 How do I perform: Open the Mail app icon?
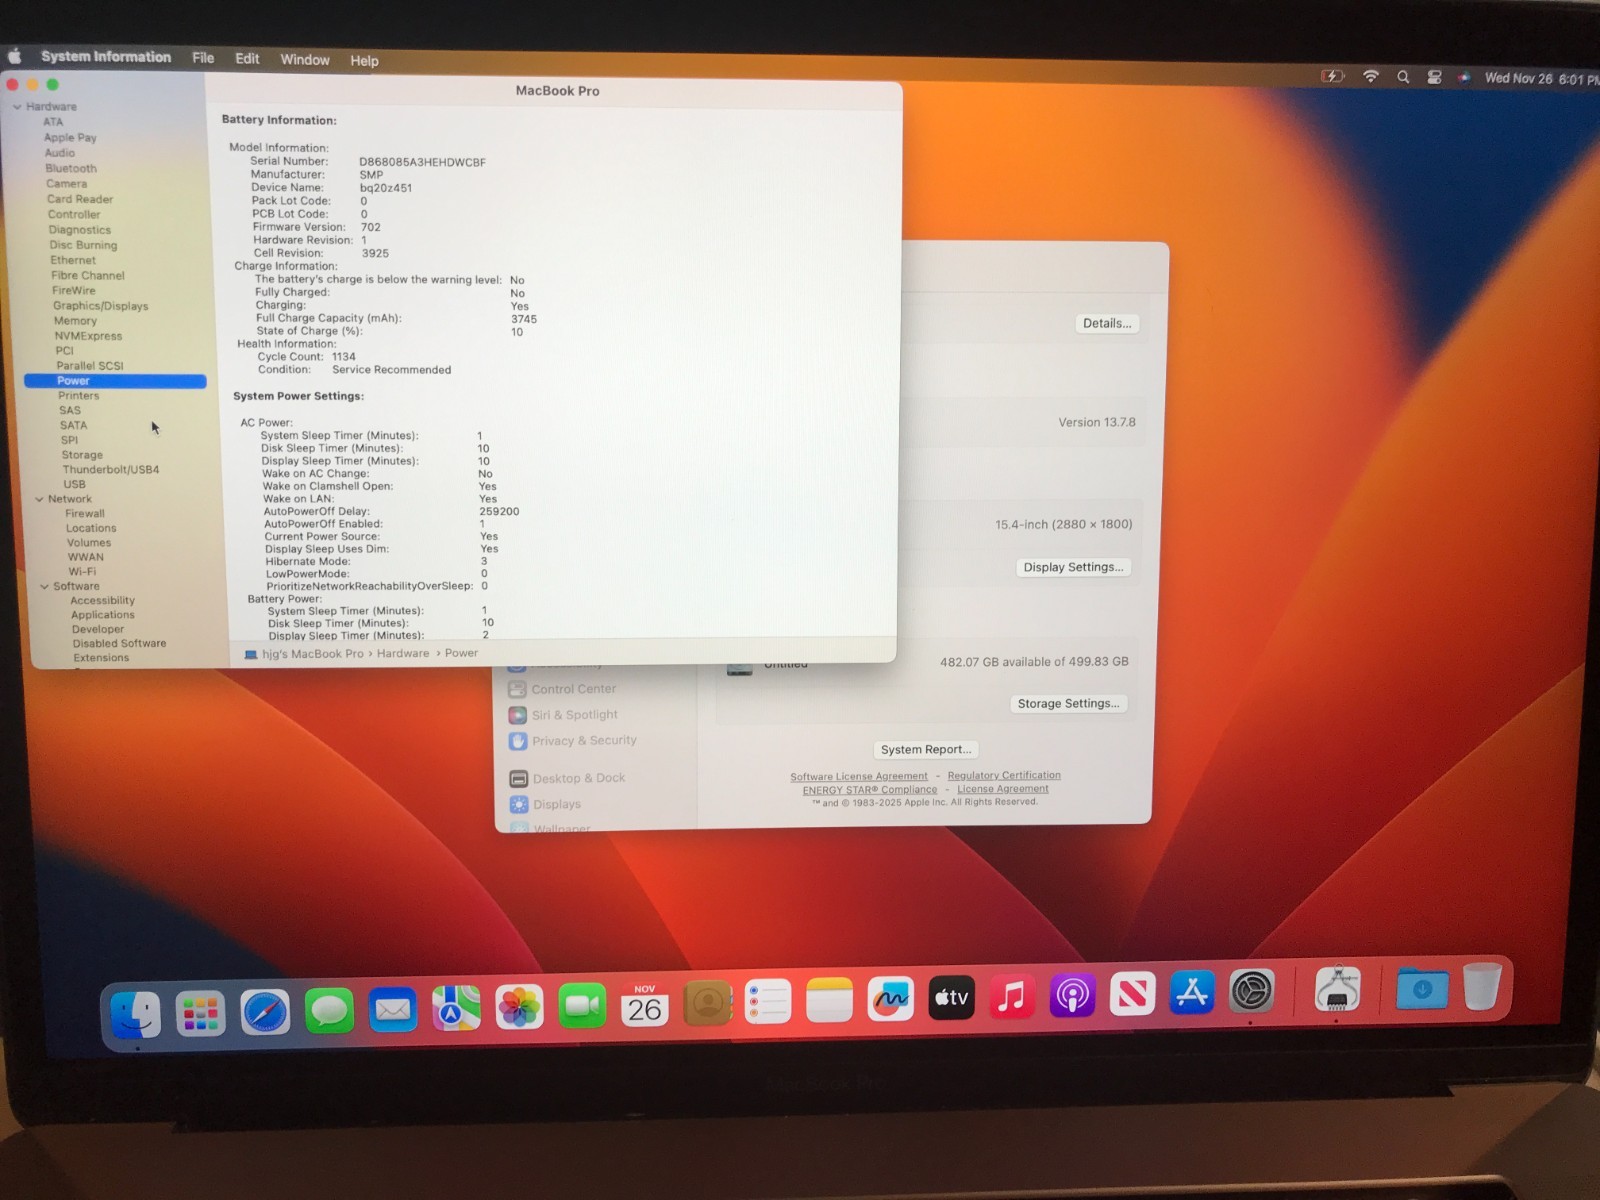pyautogui.click(x=392, y=1011)
